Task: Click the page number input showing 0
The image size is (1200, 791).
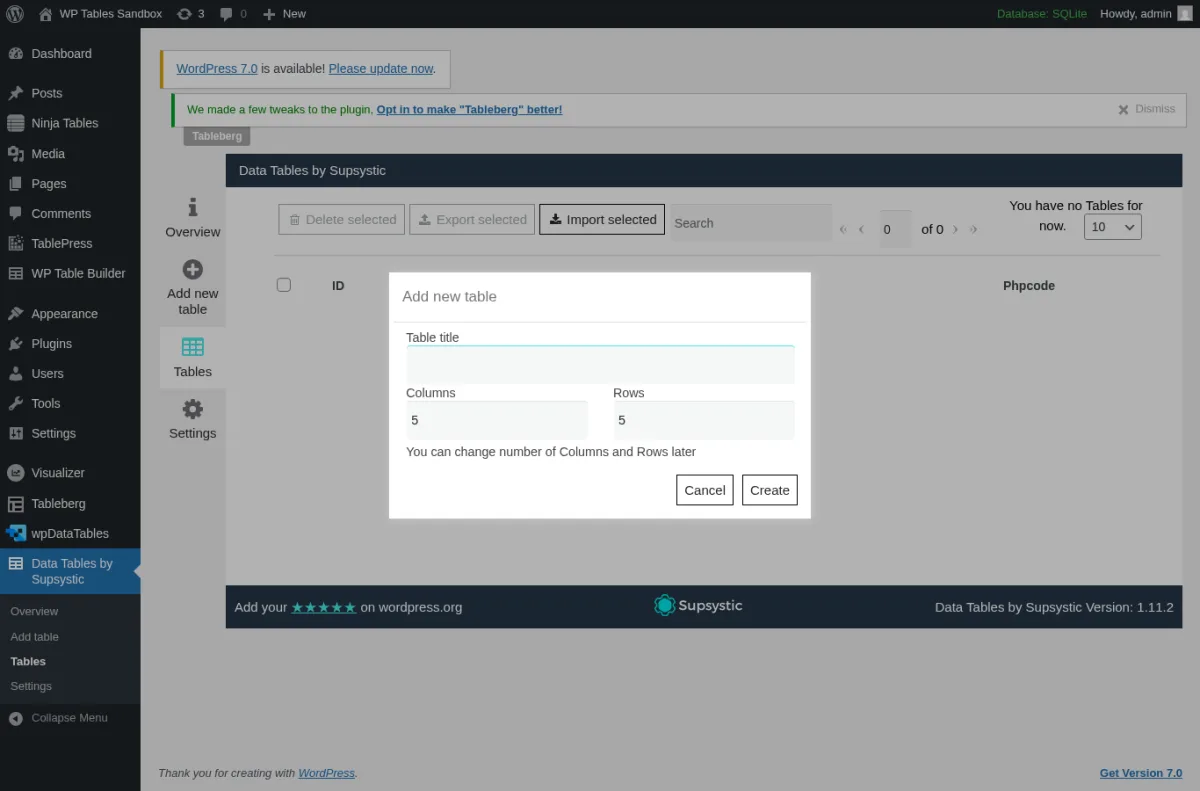Action: point(895,229)
